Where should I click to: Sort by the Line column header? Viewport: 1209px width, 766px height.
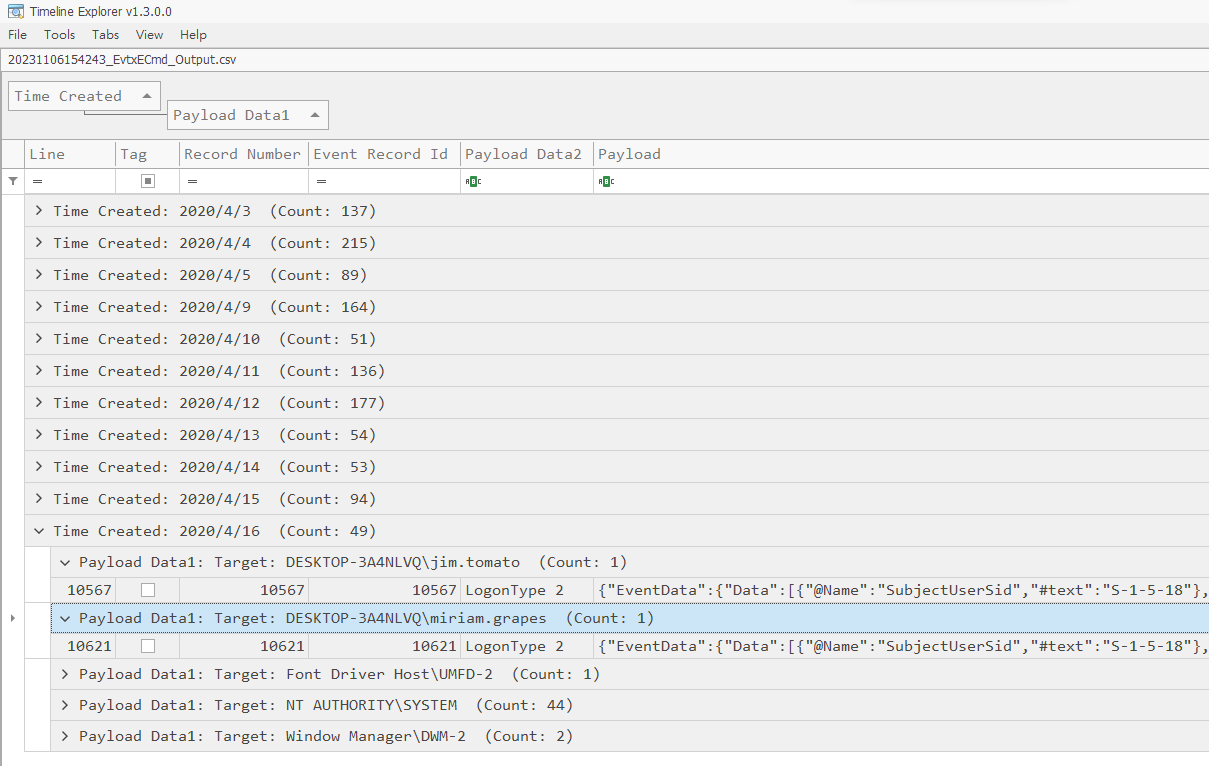pos(70,154)
